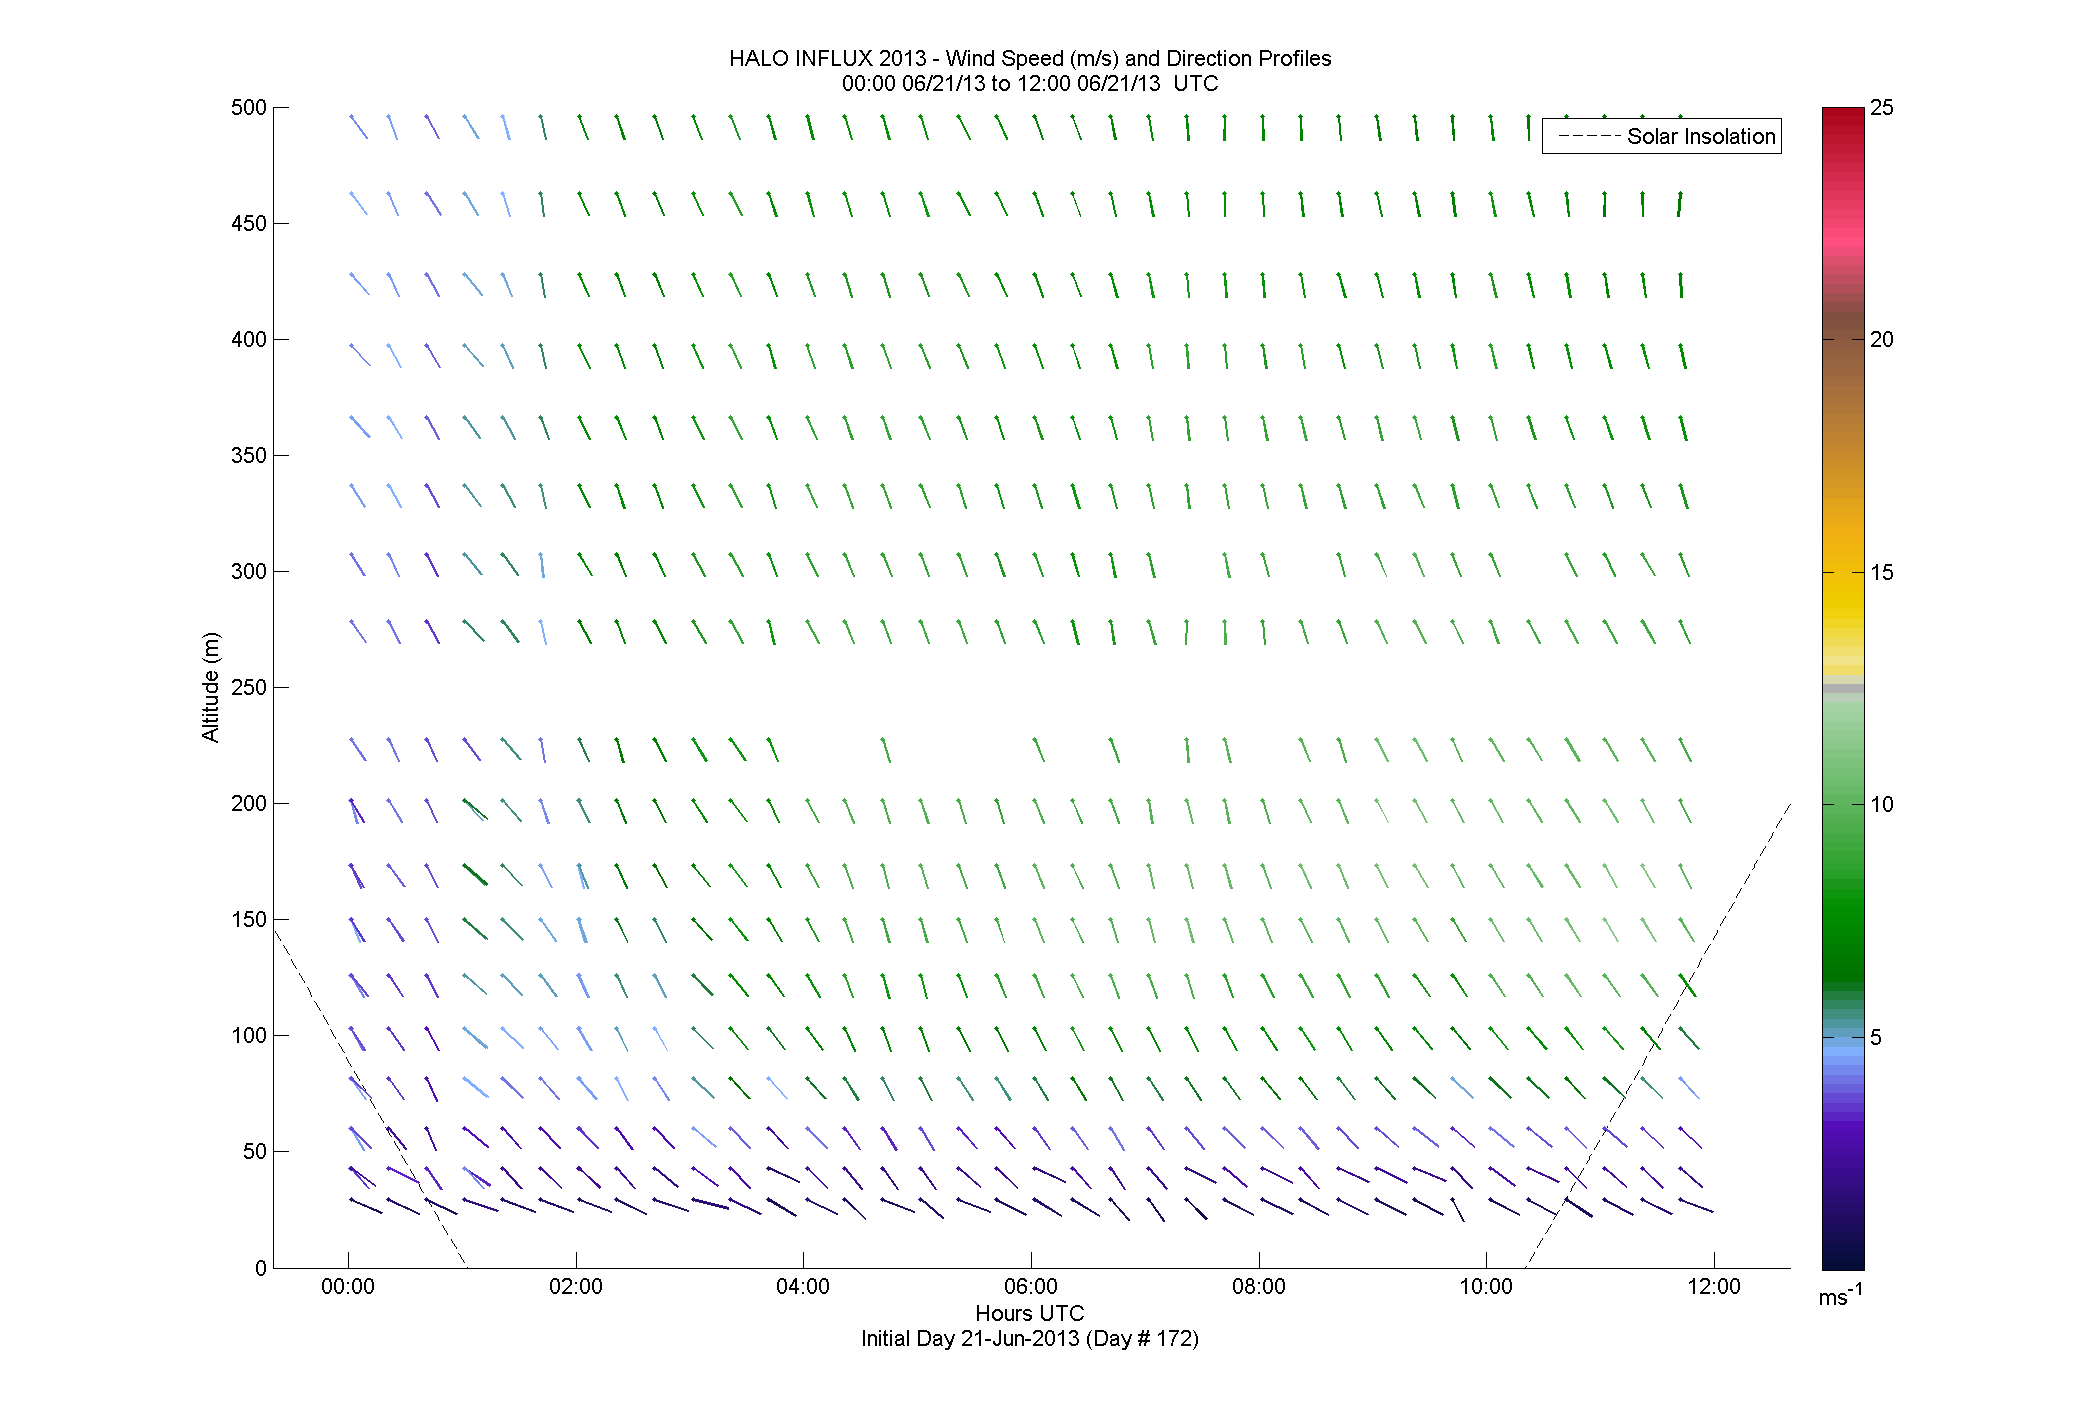Click the date range subtitle '00:00 06/21/13 to 12:00 06/21/13 UTC'
The image size is (2098, 1425).
(1030, 84)
